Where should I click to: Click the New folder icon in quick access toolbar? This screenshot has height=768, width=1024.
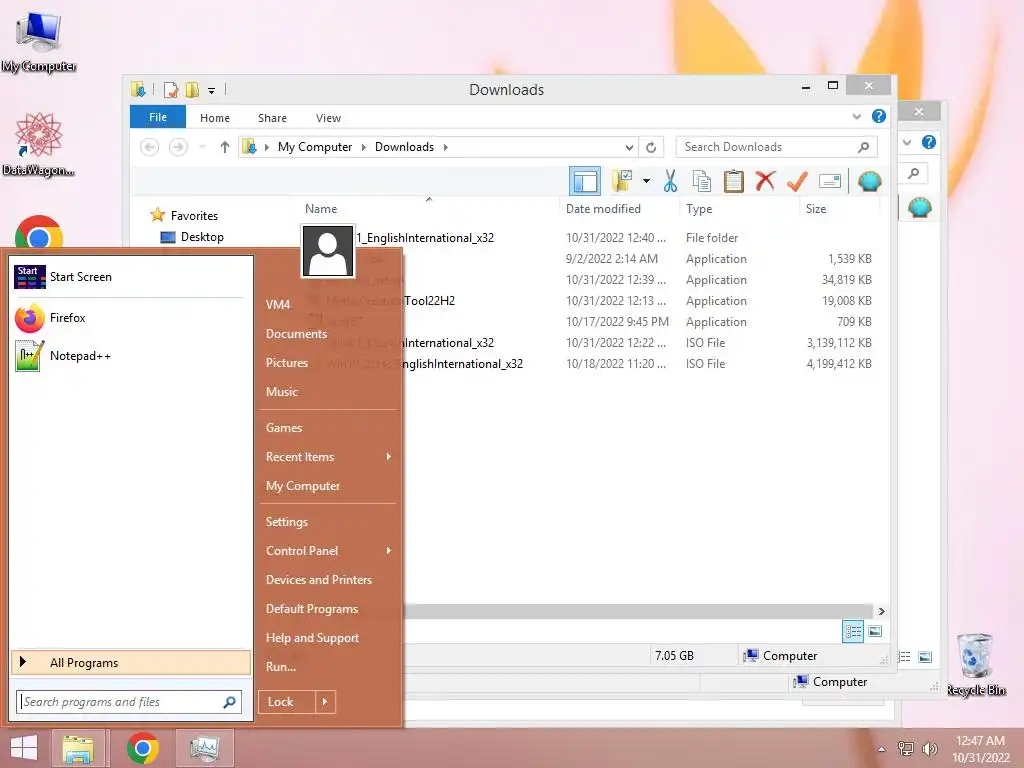pyautogui.click(x=192, y=89)
